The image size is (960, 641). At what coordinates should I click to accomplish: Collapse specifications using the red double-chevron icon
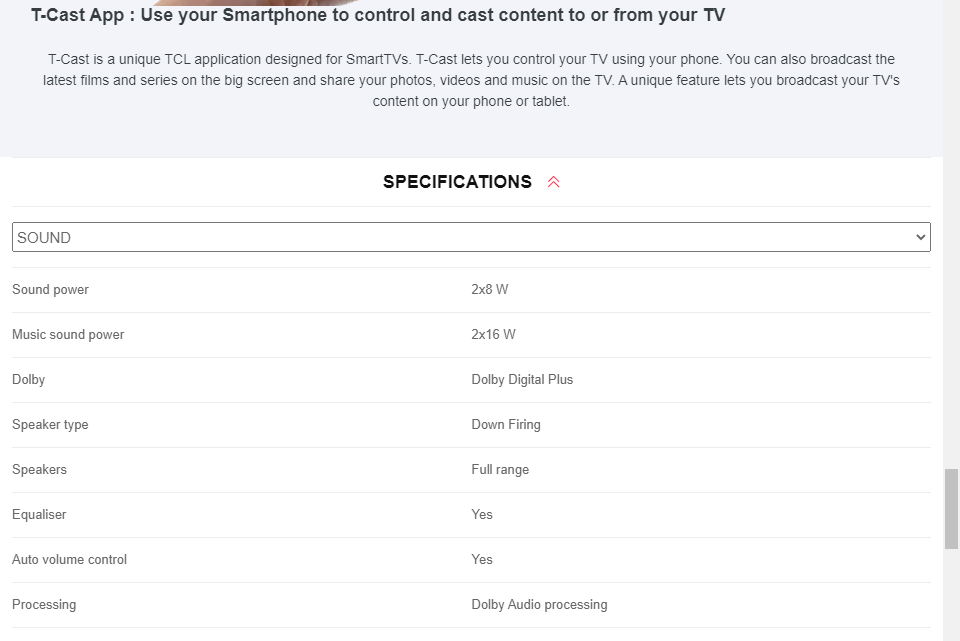553,182
